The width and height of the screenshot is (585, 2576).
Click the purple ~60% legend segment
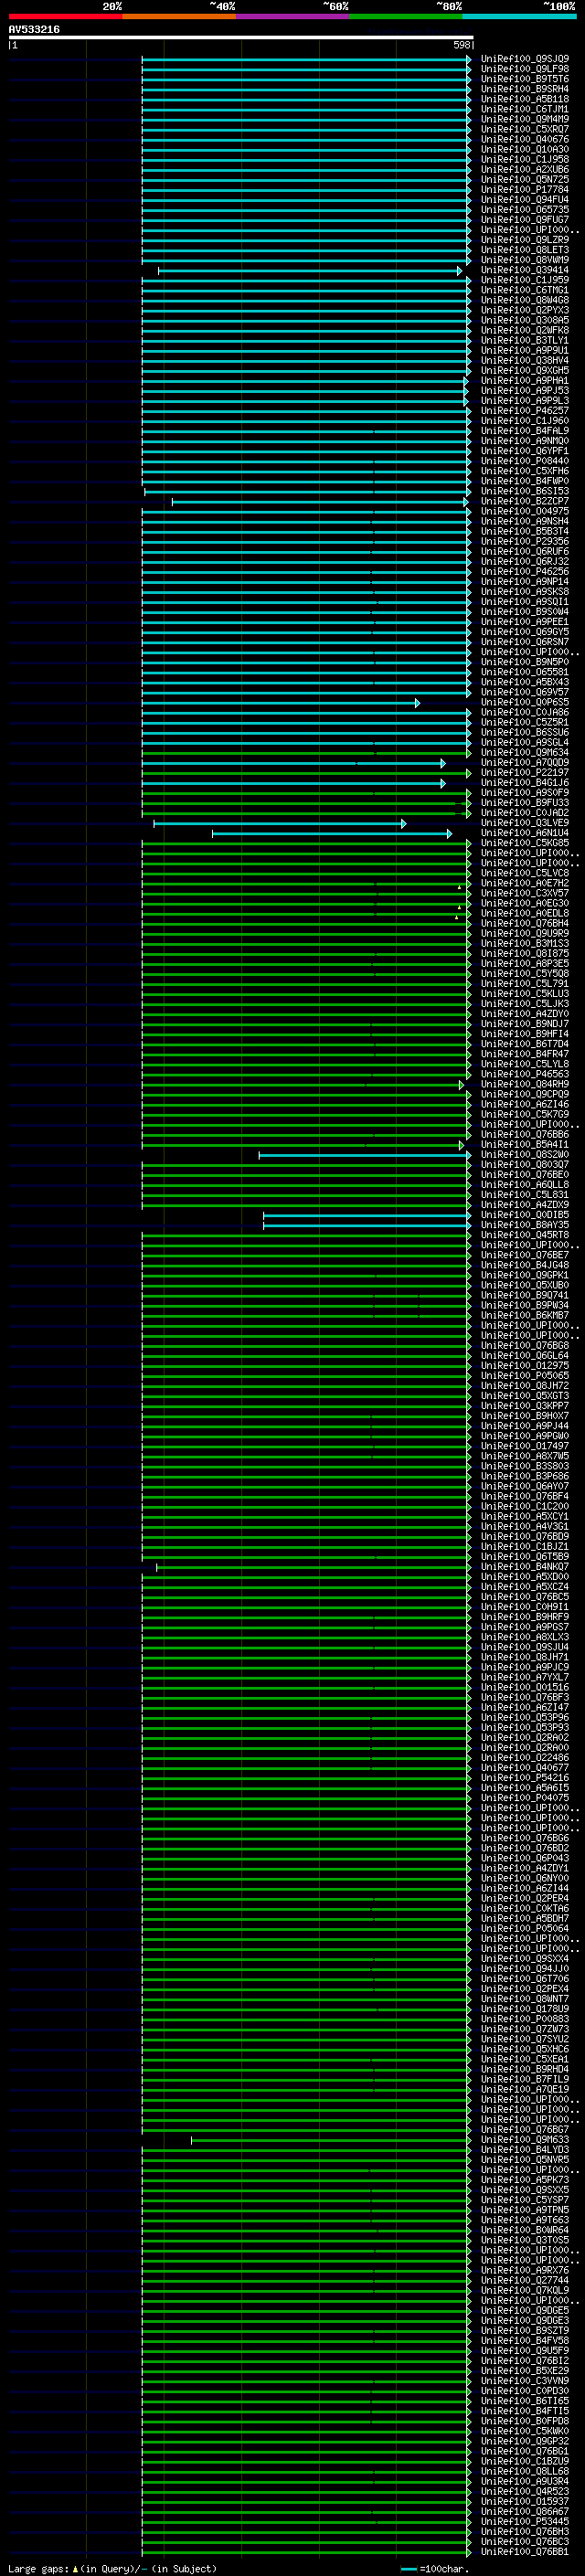[x=293, y=16]
